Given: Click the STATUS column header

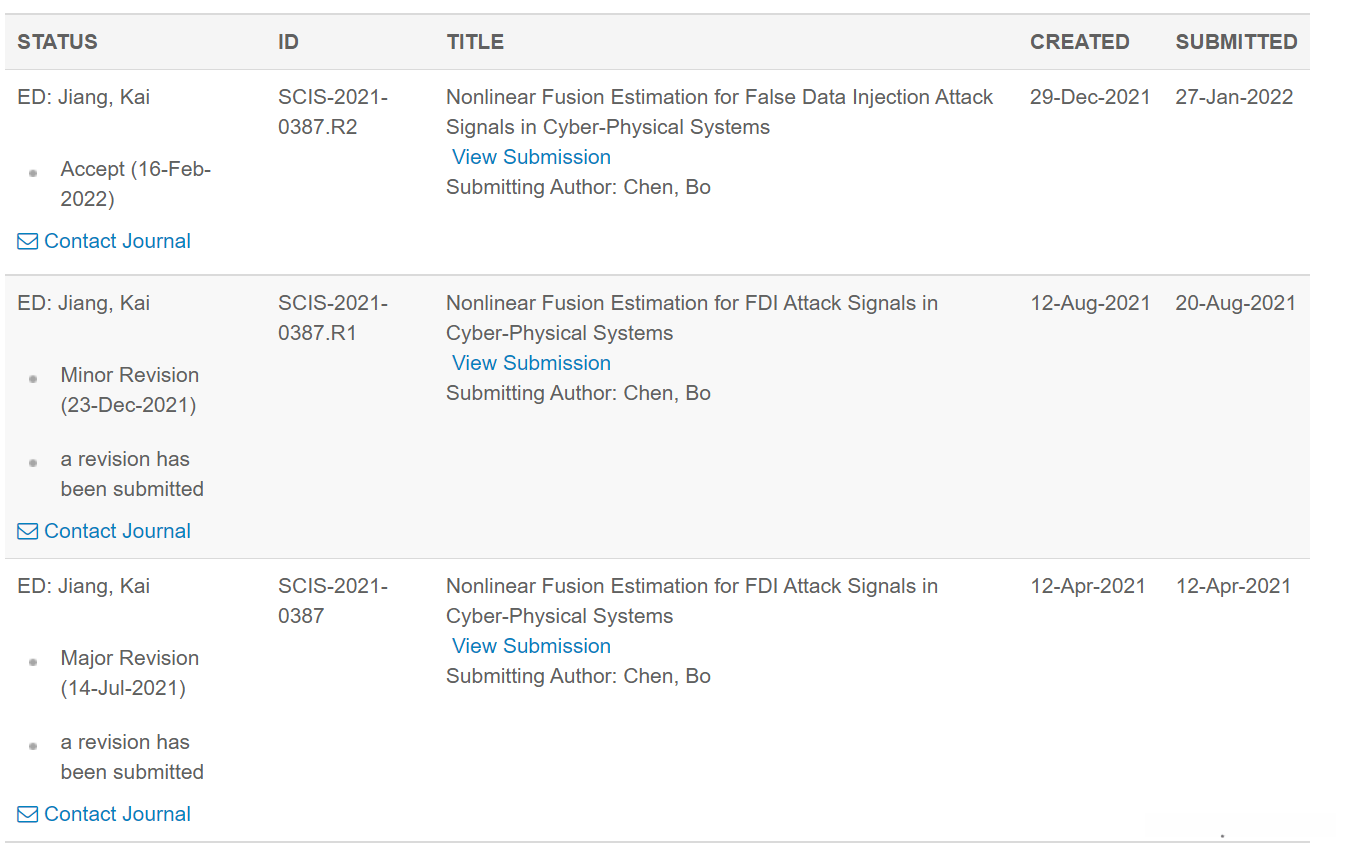Looking at the screenshot, I should click(57, 42).
